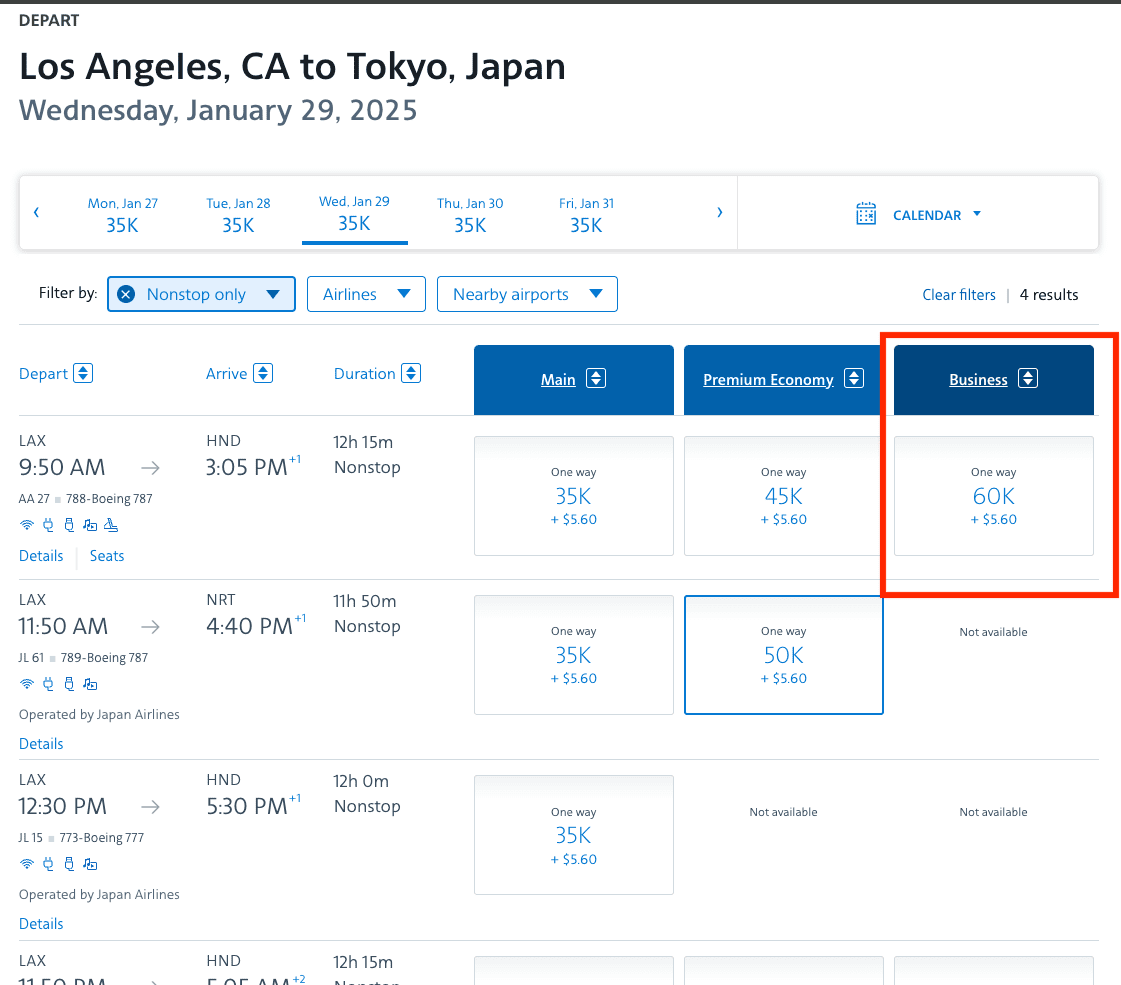Go to previous dates with left arrow
The height and width of the screenshot is (985, 1121).
(37, 212)
